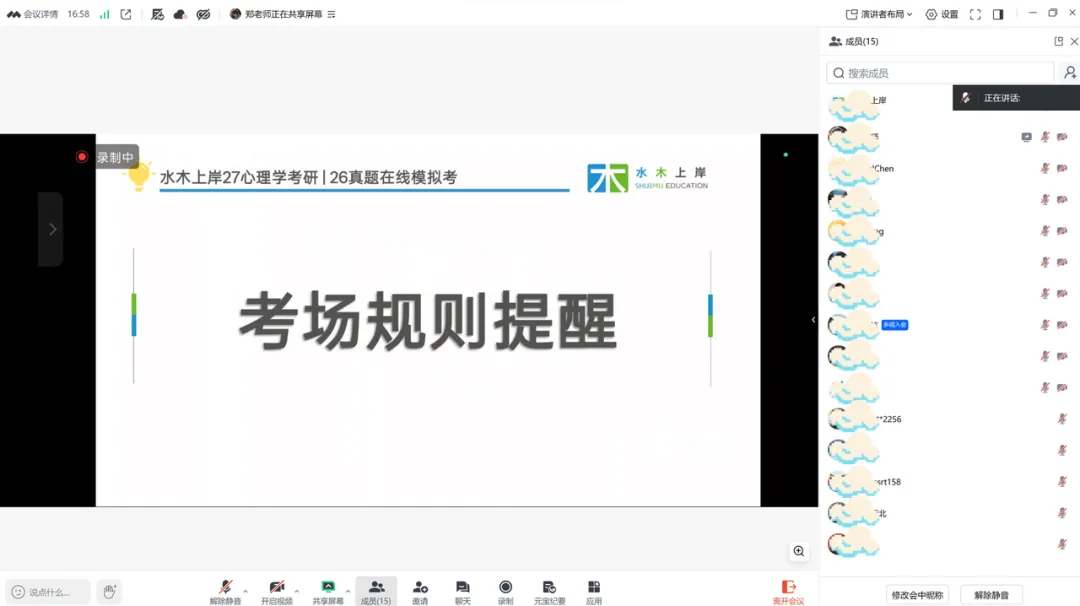This screenshot has height=606, width=1080.
Task: Open meeting details (会议详情)
Action: click(32, 14)
